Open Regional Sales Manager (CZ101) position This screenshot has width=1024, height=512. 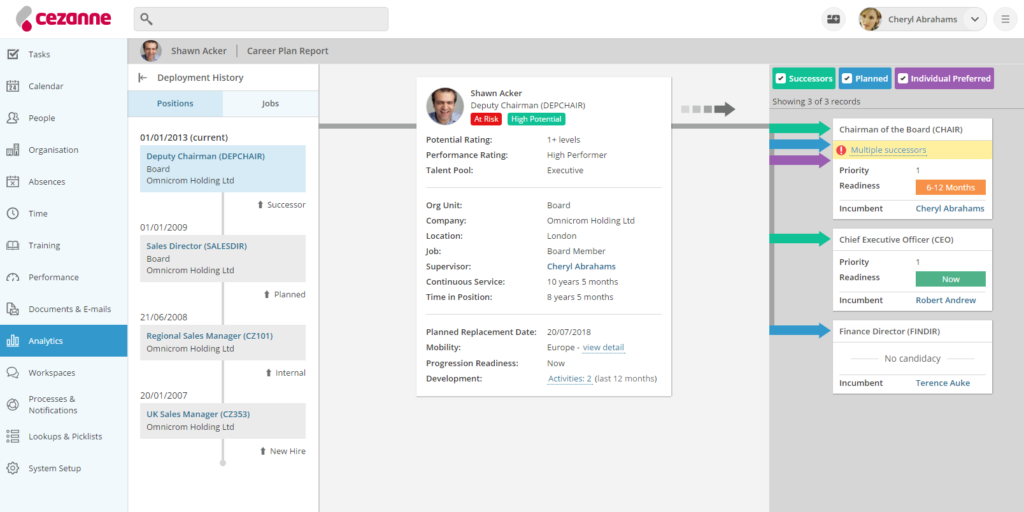tap(210, 336)
